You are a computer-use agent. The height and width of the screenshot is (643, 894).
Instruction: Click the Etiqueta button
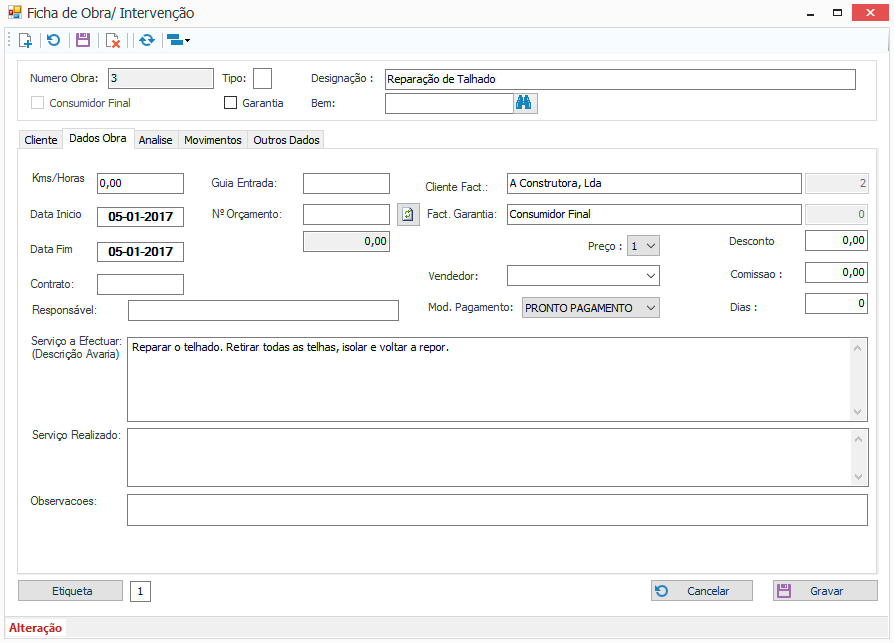71,591
